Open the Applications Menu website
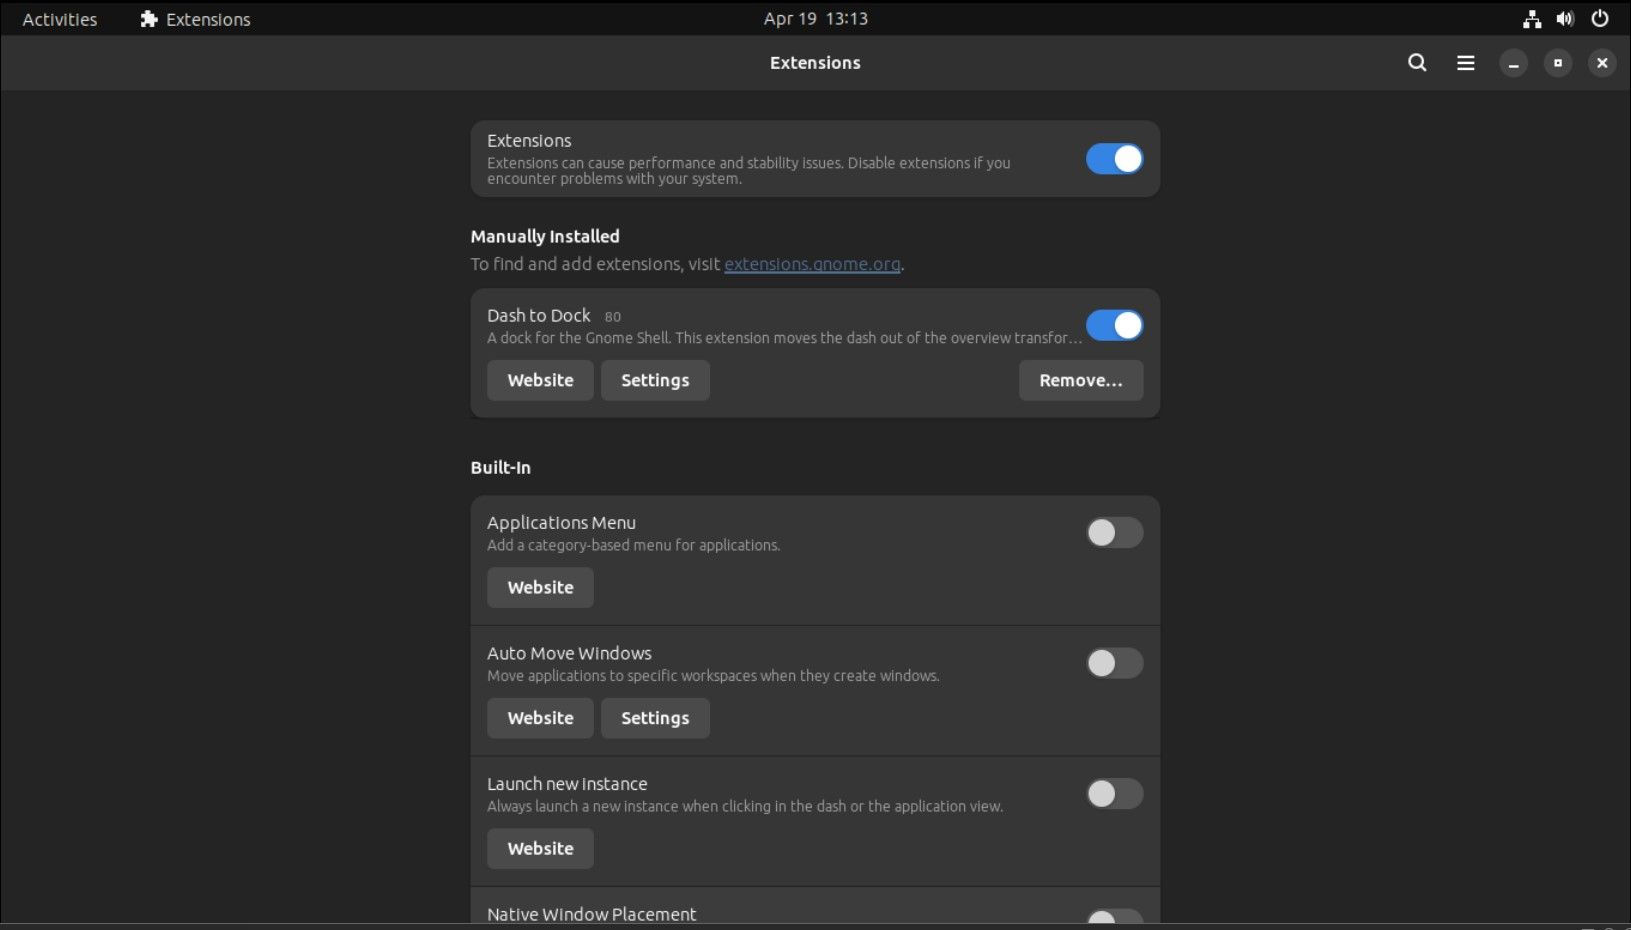Screen dimensions: 1631x930 [x=539, y=587]
